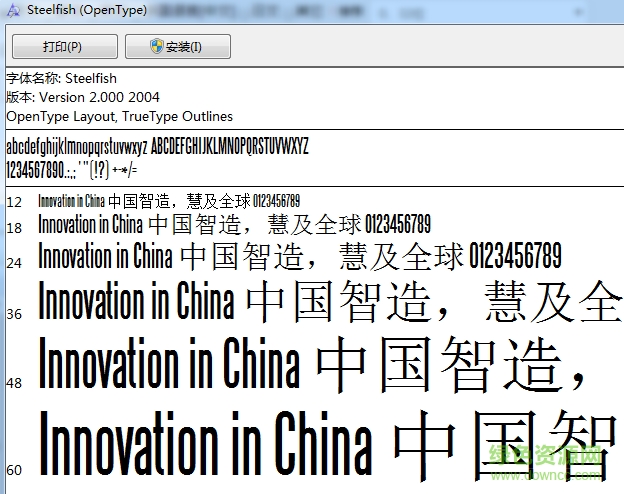624x494 pixels.
Task: Select the OpenType Layout, TrueType Outlines line
Action: point(119,116)
